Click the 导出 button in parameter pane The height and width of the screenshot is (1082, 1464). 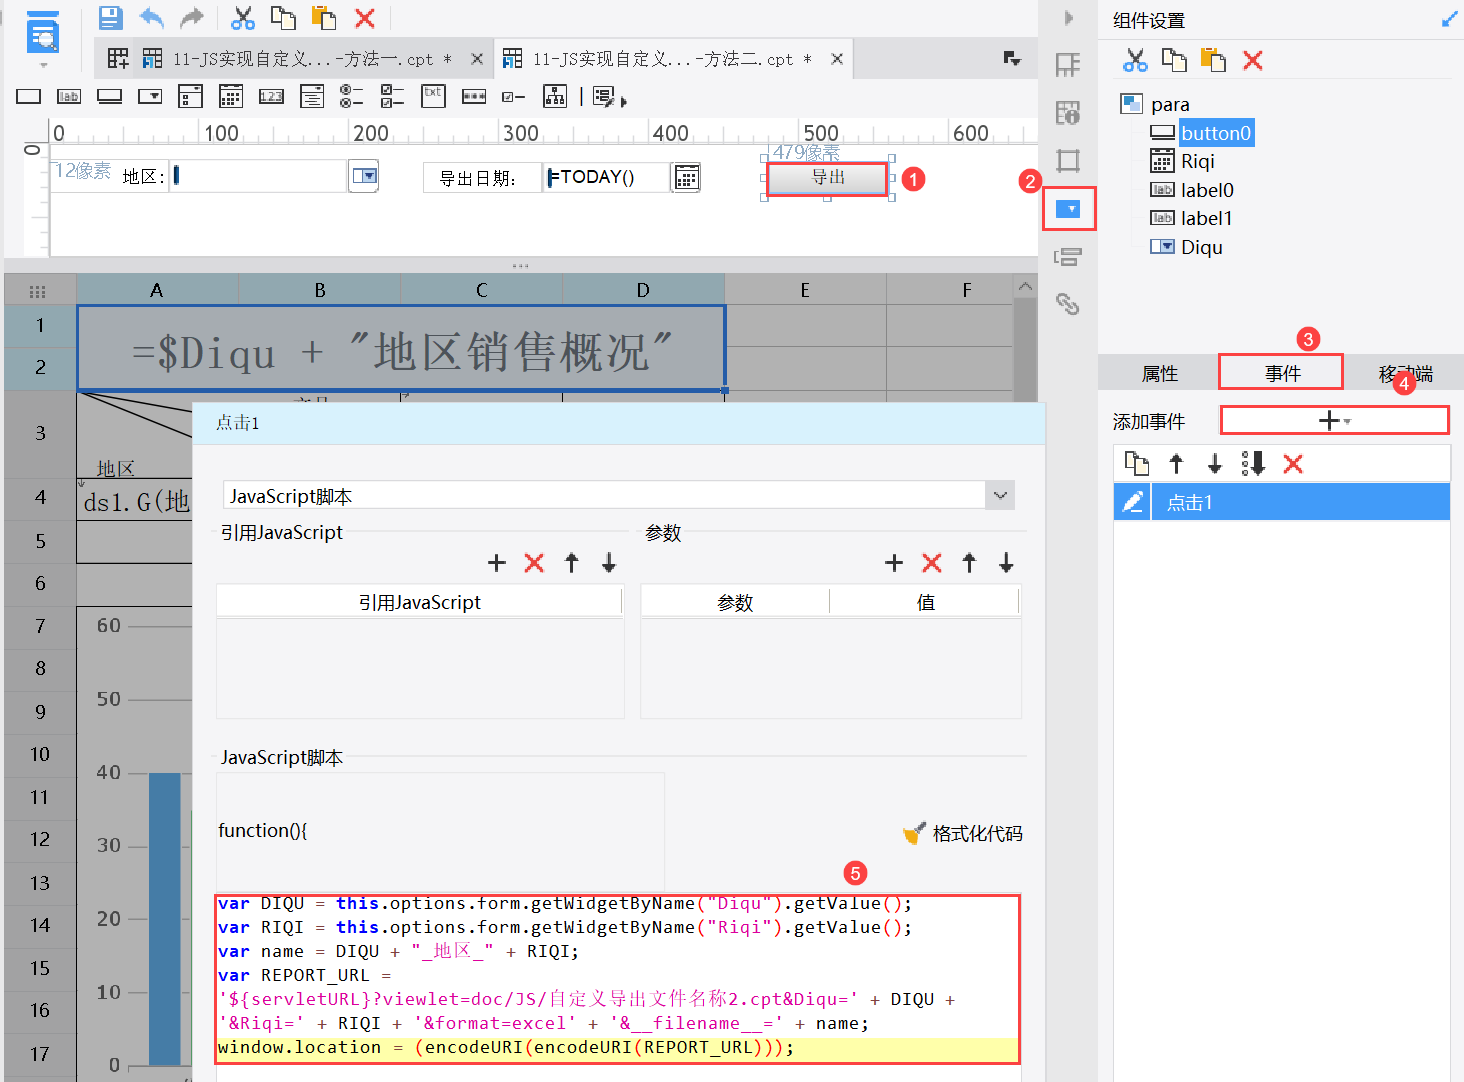827,178
